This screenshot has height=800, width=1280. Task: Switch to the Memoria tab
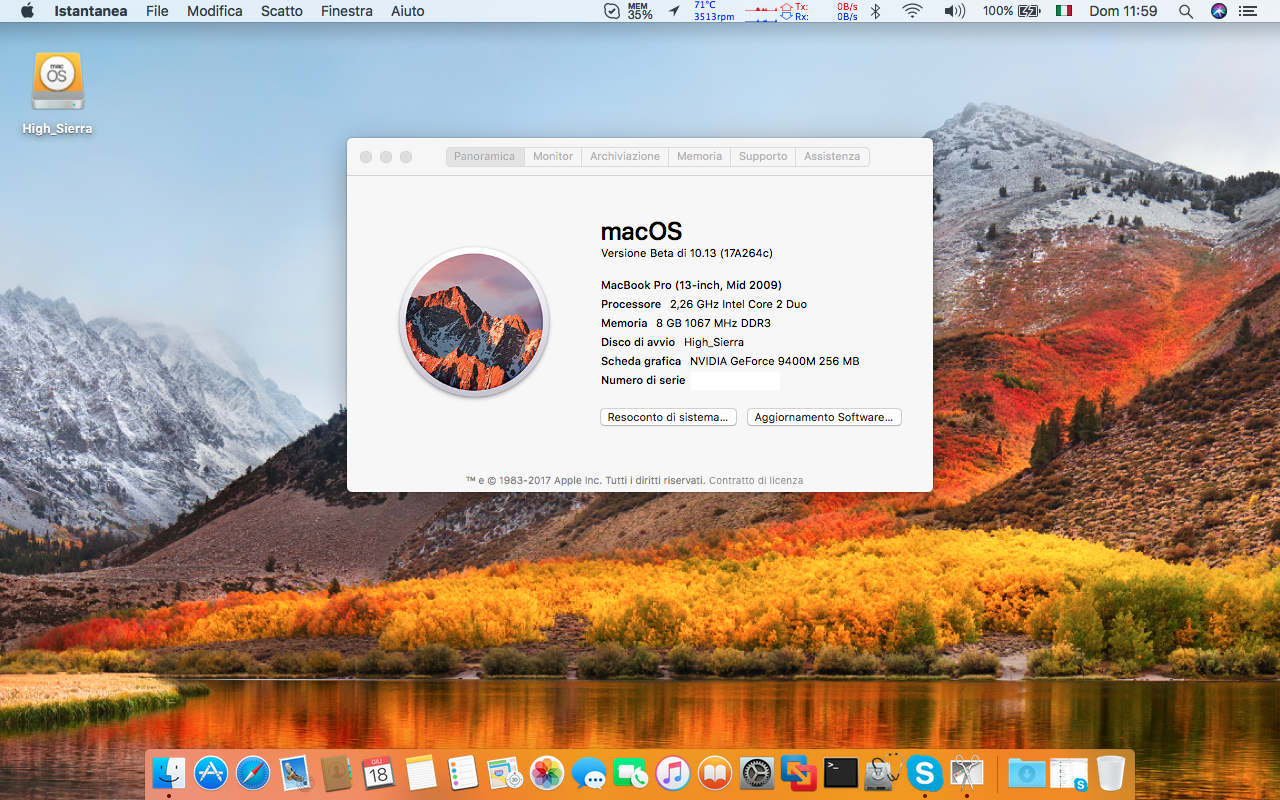699,156
